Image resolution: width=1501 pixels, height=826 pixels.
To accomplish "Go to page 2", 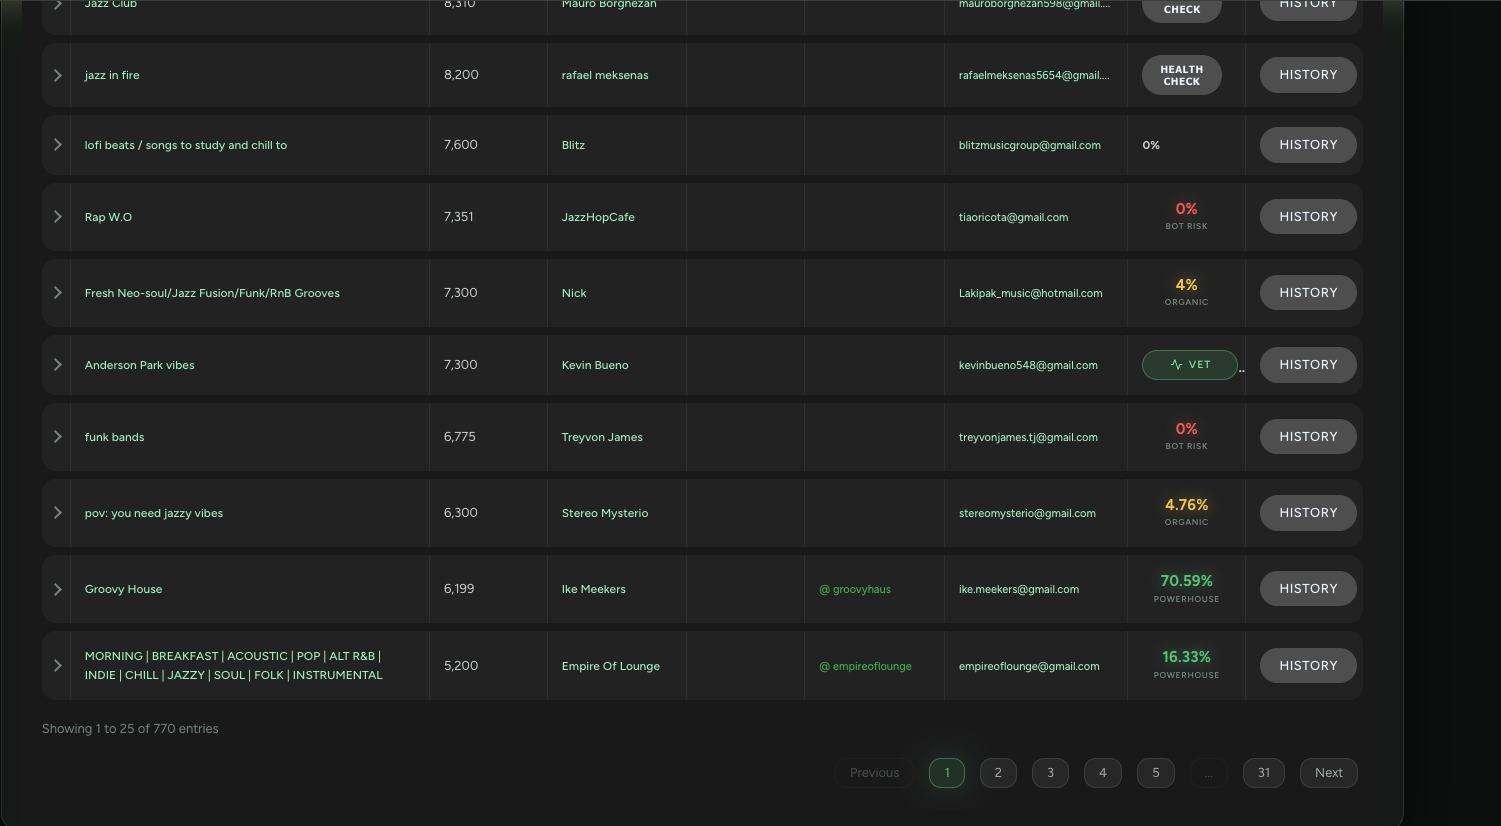I will coord(998,773).
